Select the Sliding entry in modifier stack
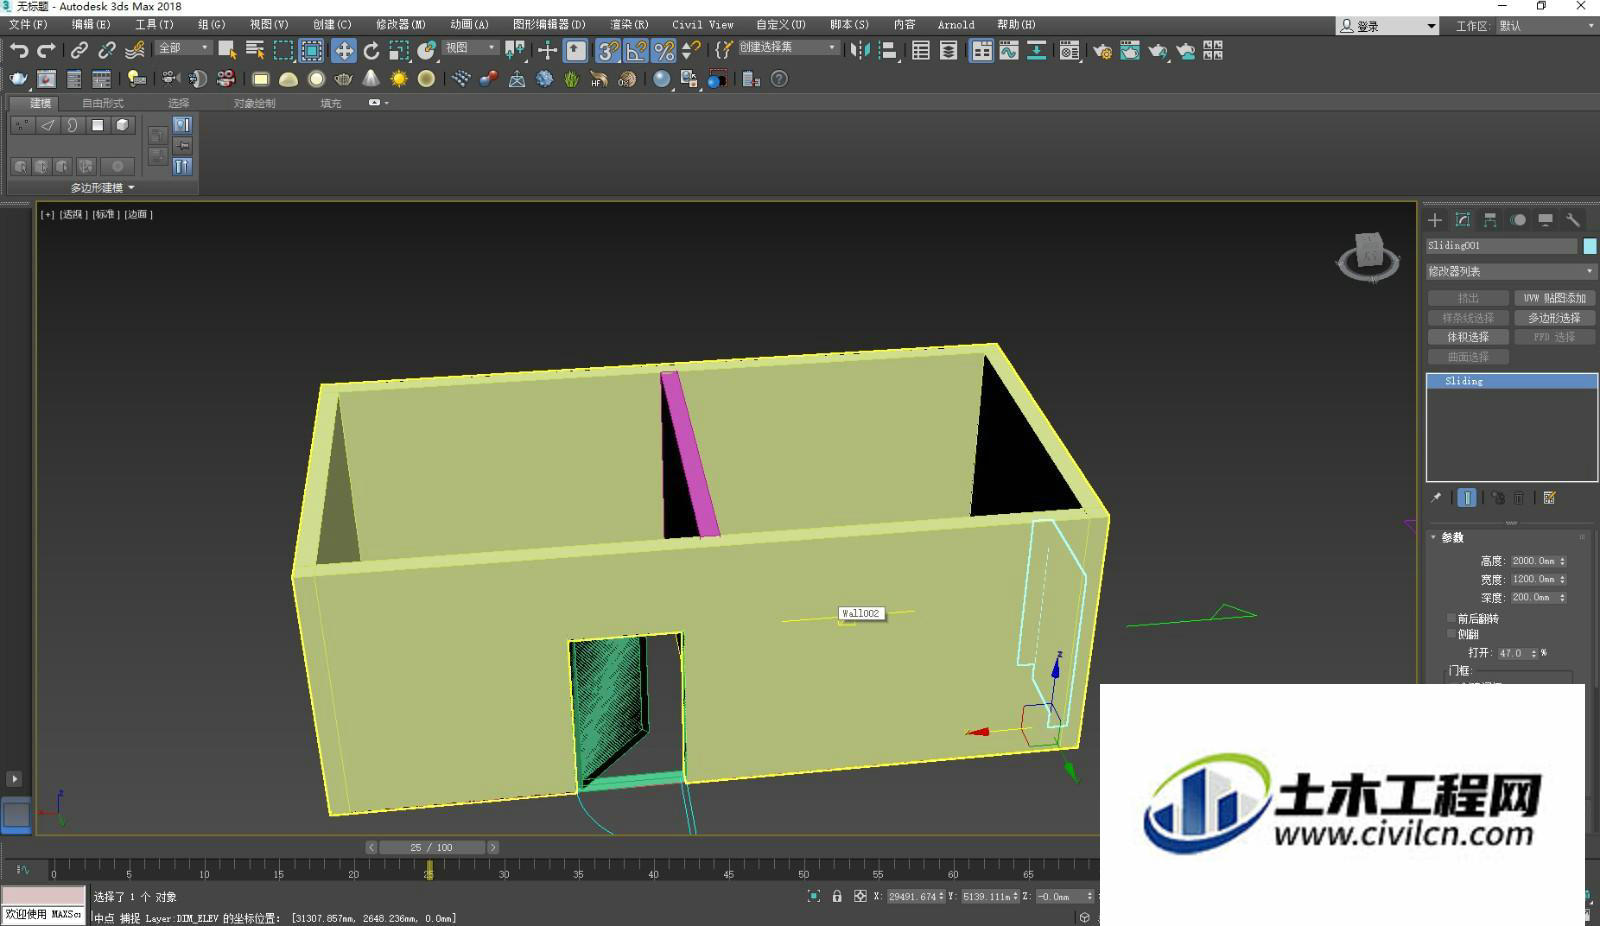This screenshot has height=926, width=1600. (1511, 381)
